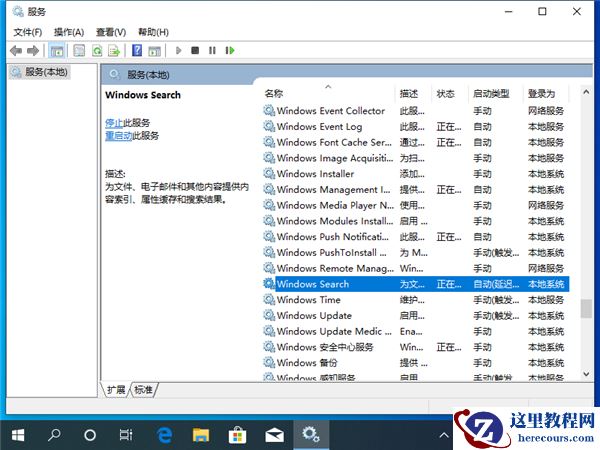Open the 文件(F) menu
This screenshot has height=450, width=600.
[28, 32]
